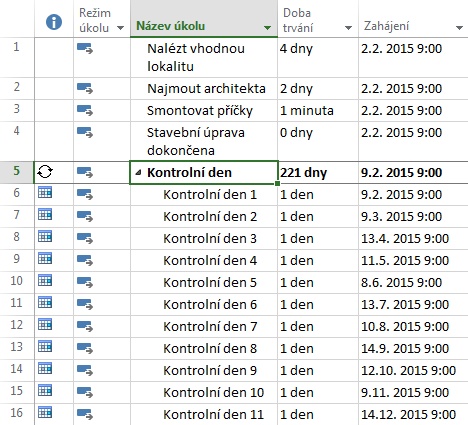Click the 1 minuta duration cell
This screenshot has width=468, height=425.
pos(318,111)
